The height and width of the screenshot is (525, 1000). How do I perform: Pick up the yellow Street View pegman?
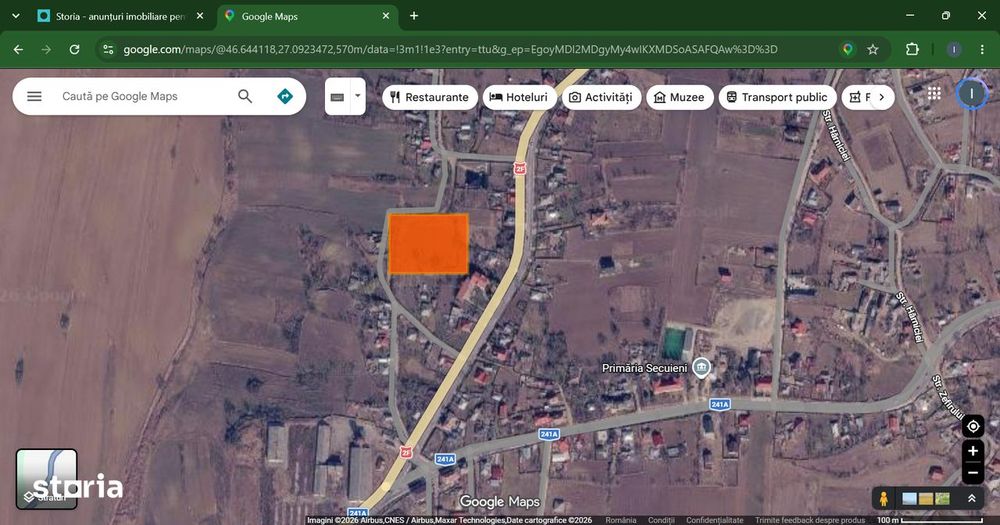(883, 499)
